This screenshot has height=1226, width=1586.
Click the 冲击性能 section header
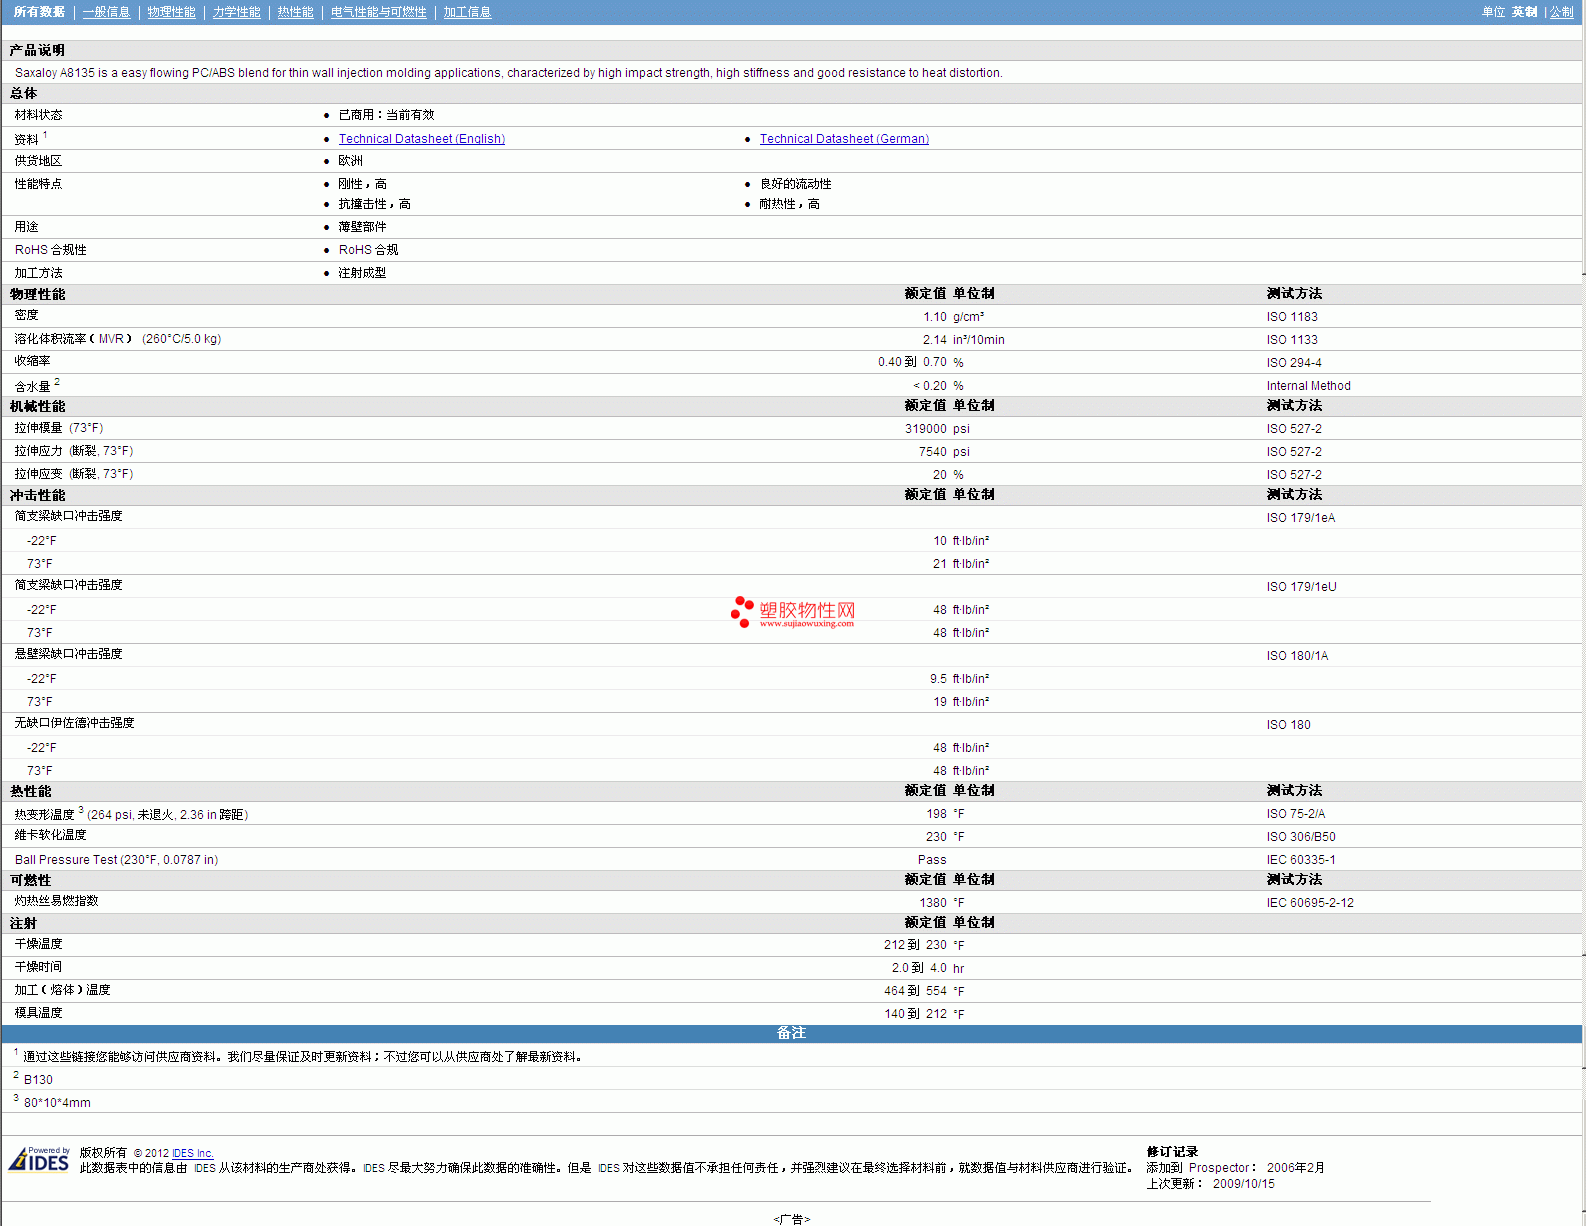(x=37, y=495)
